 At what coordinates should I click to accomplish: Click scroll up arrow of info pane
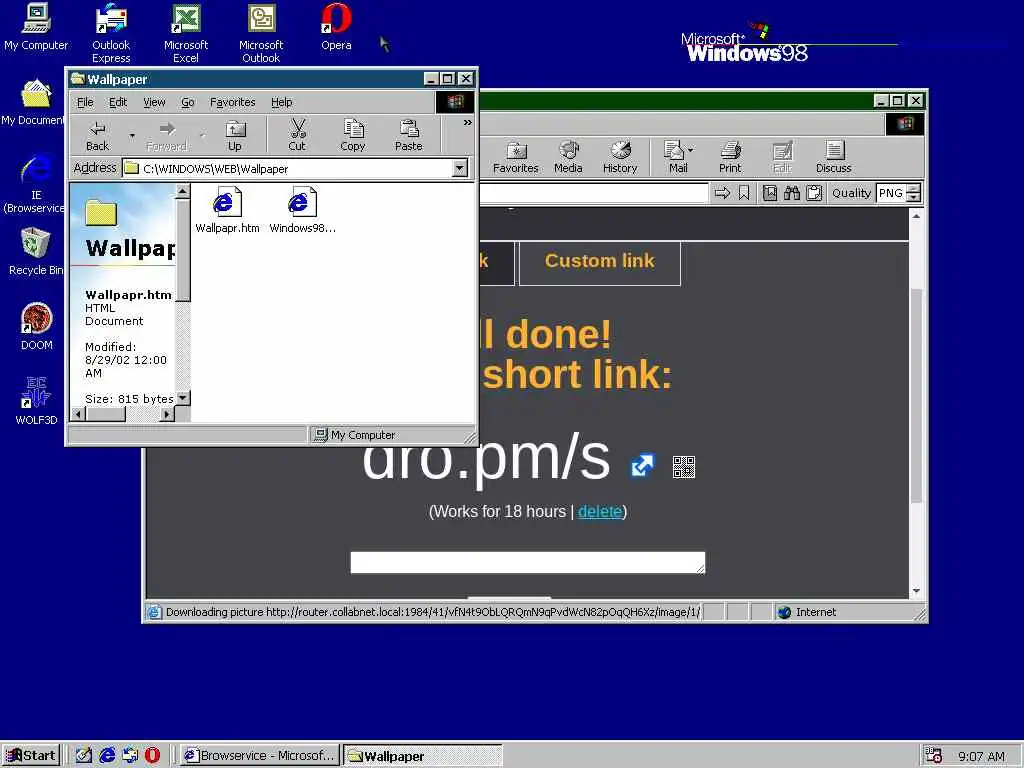[183, 191]
